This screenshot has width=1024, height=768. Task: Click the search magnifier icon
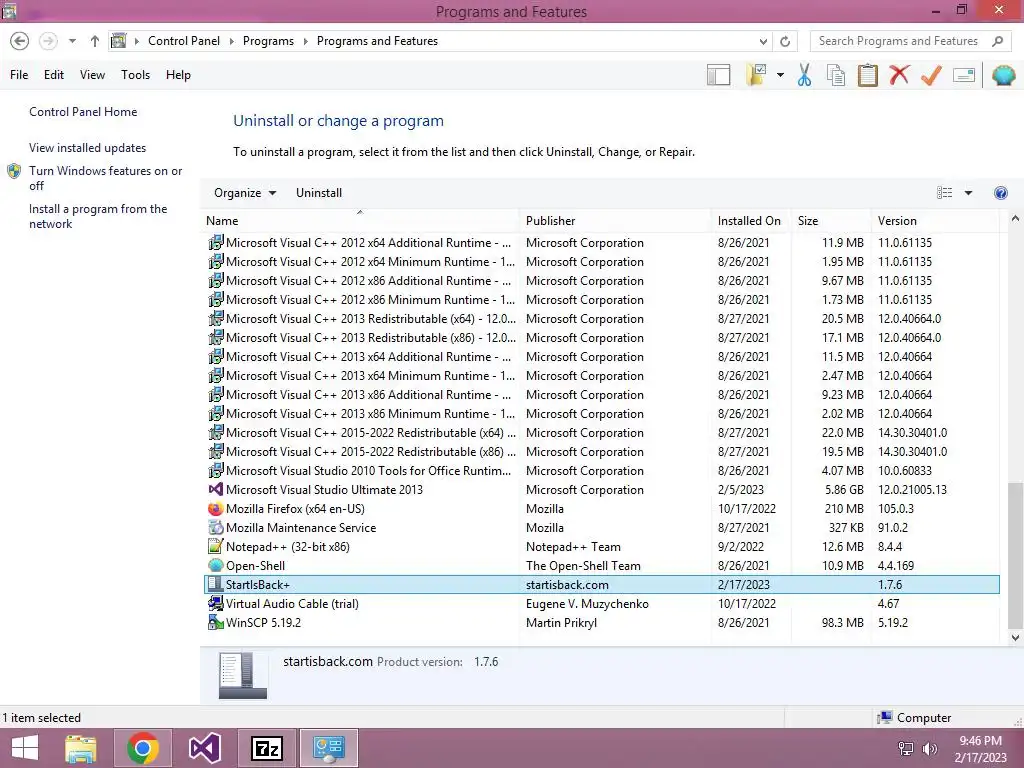[x=997, y=41]
